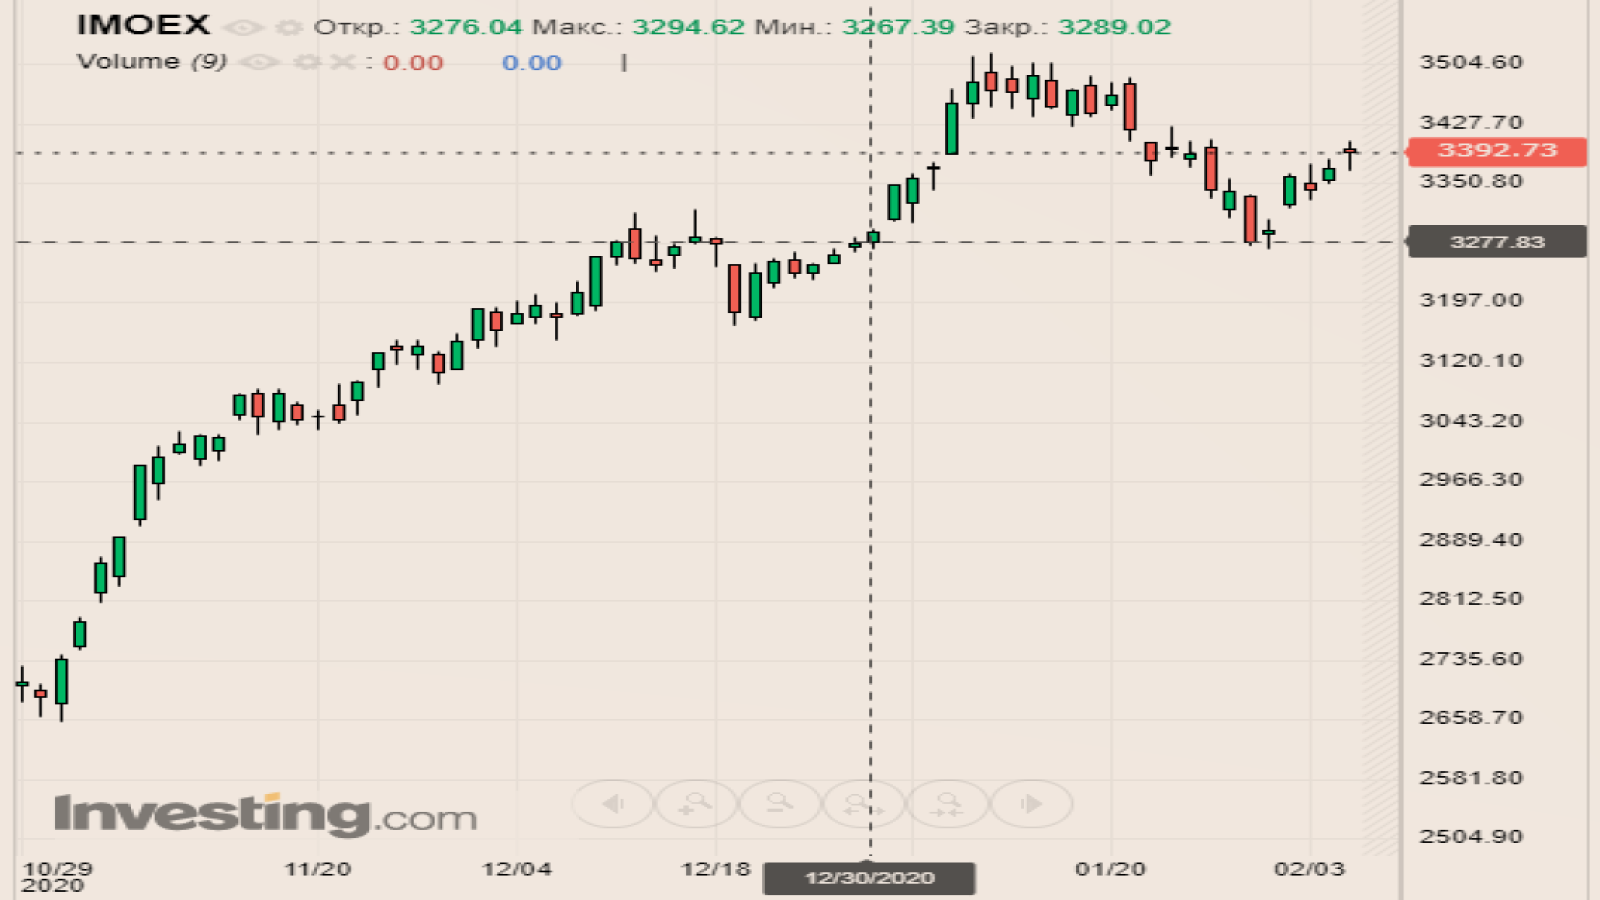1600x900 pixels.
Task: Click the minimum value 3267.39
Action: (898, 27)
